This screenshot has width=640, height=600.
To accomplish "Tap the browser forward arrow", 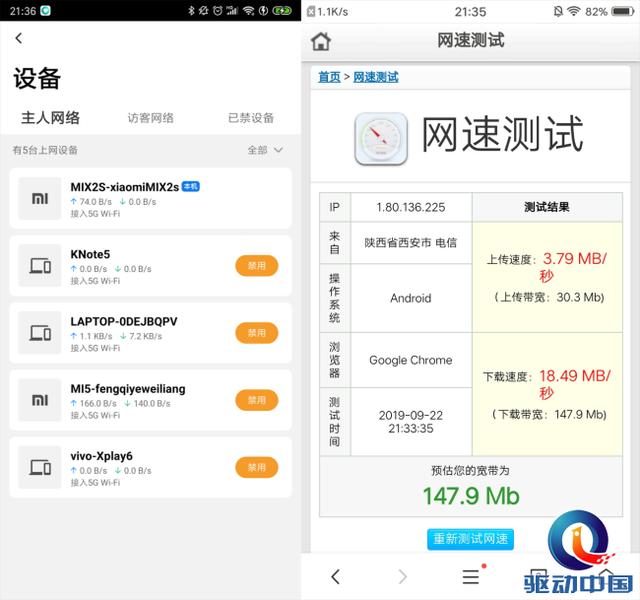I will tap(403, 577).
